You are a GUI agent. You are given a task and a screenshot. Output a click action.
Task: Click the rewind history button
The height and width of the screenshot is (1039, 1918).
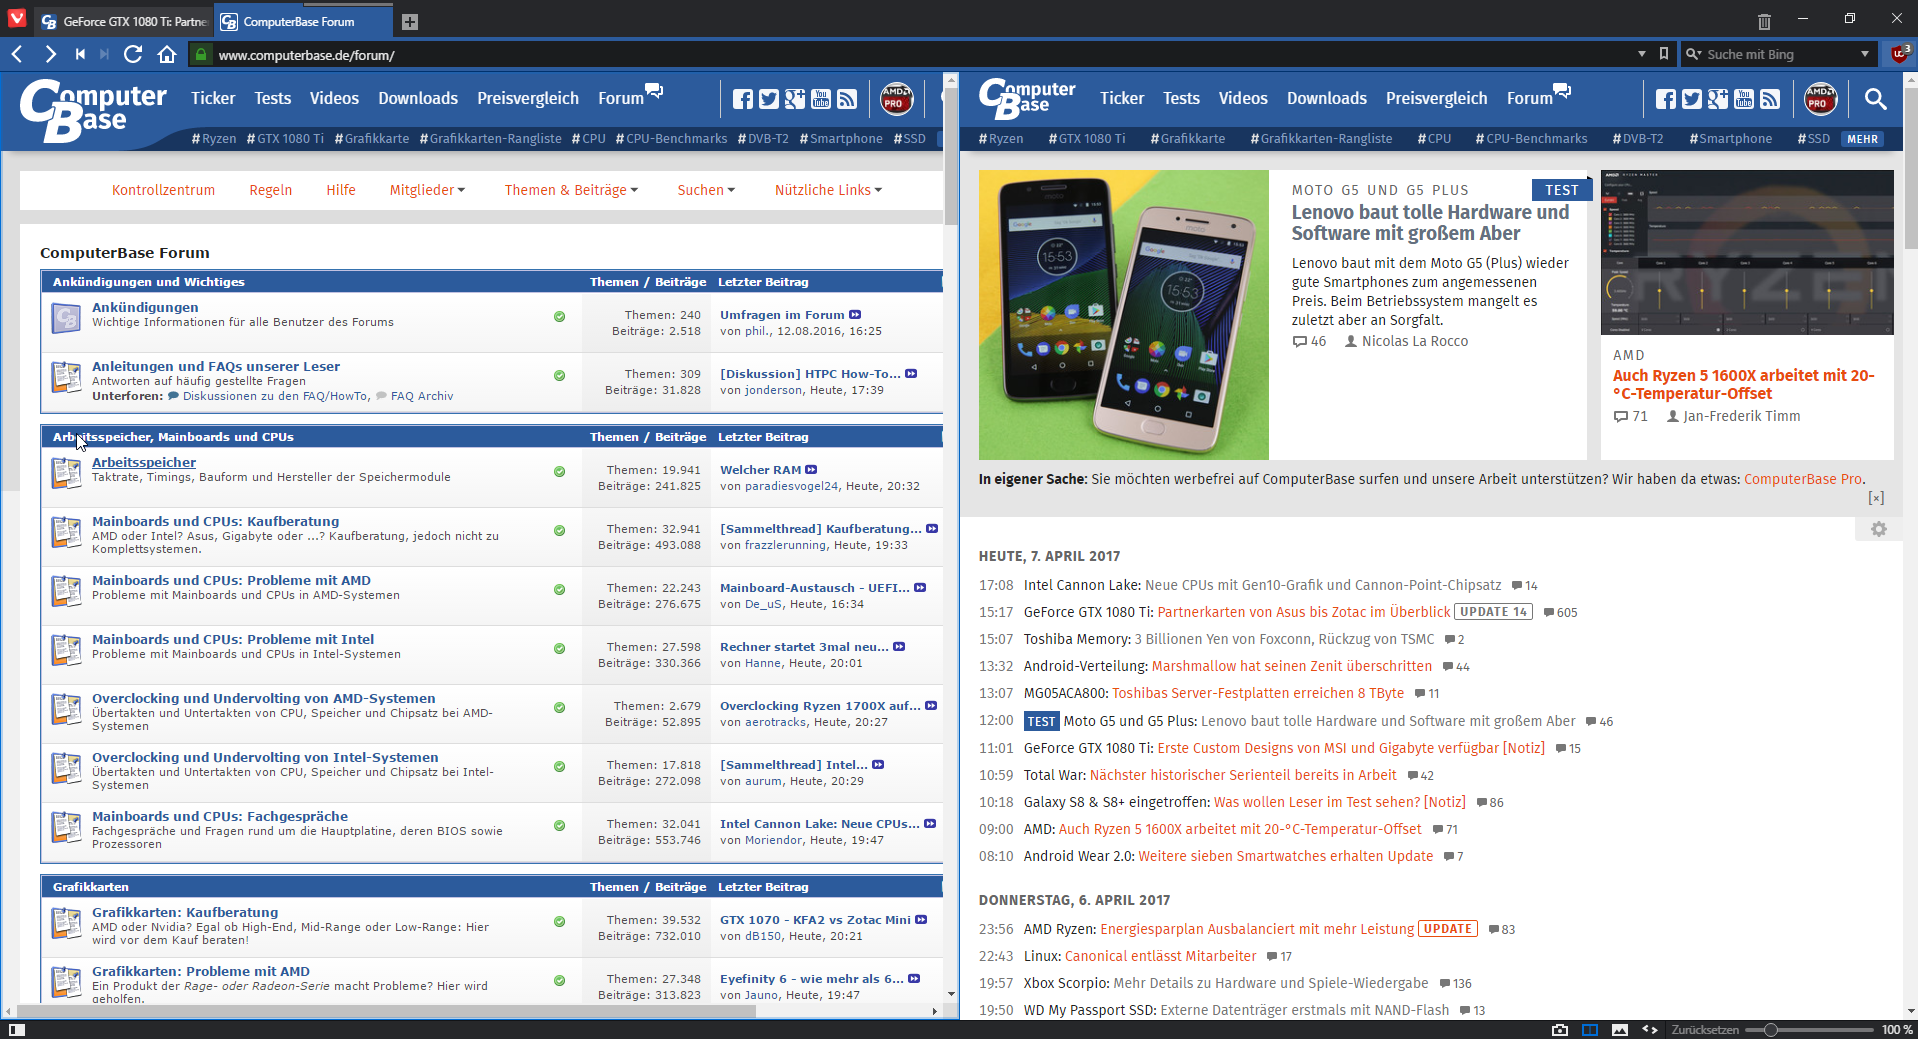(80, 54)
